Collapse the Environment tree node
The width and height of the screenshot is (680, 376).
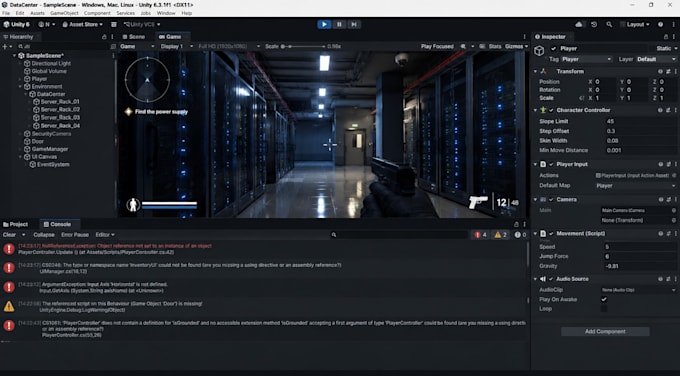pos(20,87)
